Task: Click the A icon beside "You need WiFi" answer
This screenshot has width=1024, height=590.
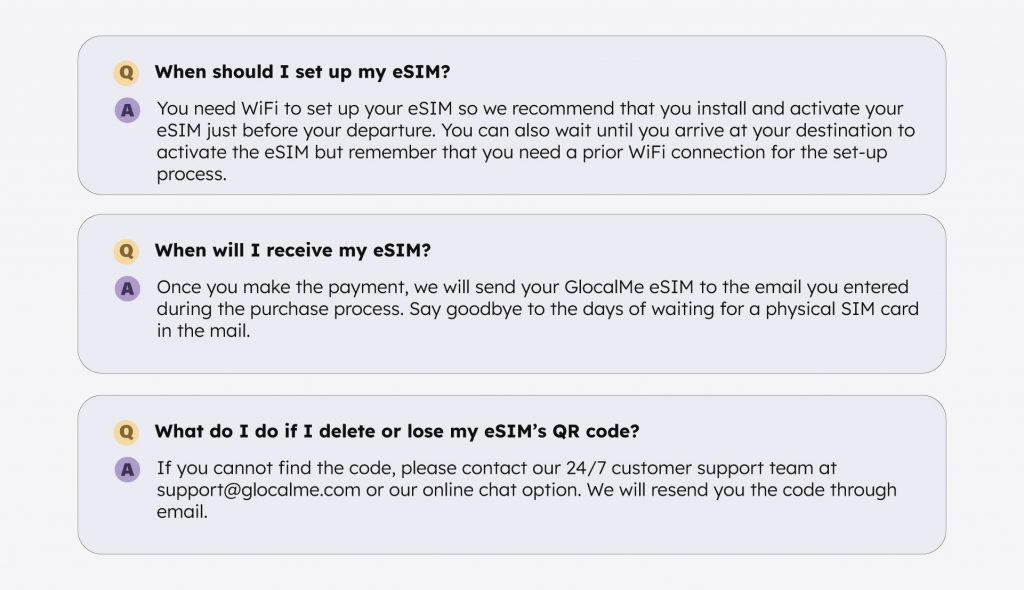Action: (127, 110)
